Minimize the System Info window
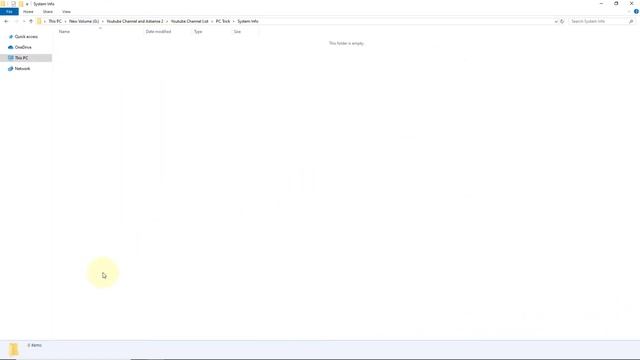This screenshot has height=360, width=640. tap(601, 4)
